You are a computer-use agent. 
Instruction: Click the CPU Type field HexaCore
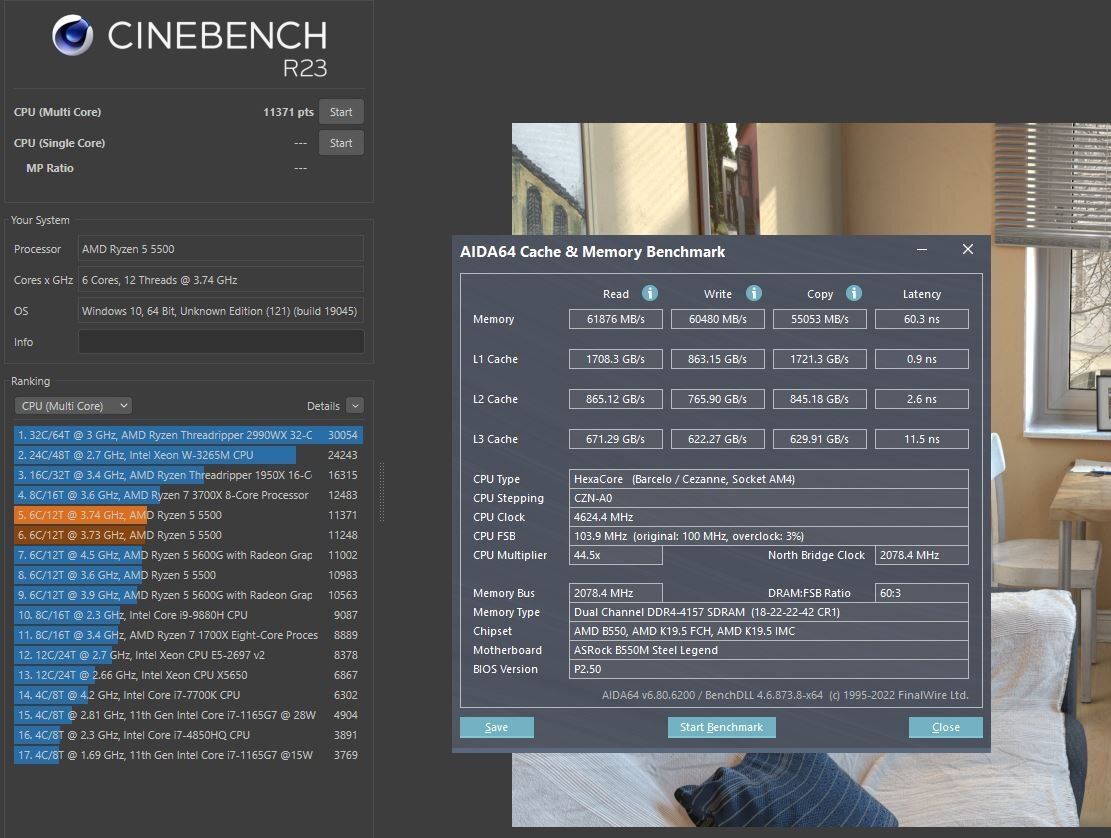[x=769, y=479]
